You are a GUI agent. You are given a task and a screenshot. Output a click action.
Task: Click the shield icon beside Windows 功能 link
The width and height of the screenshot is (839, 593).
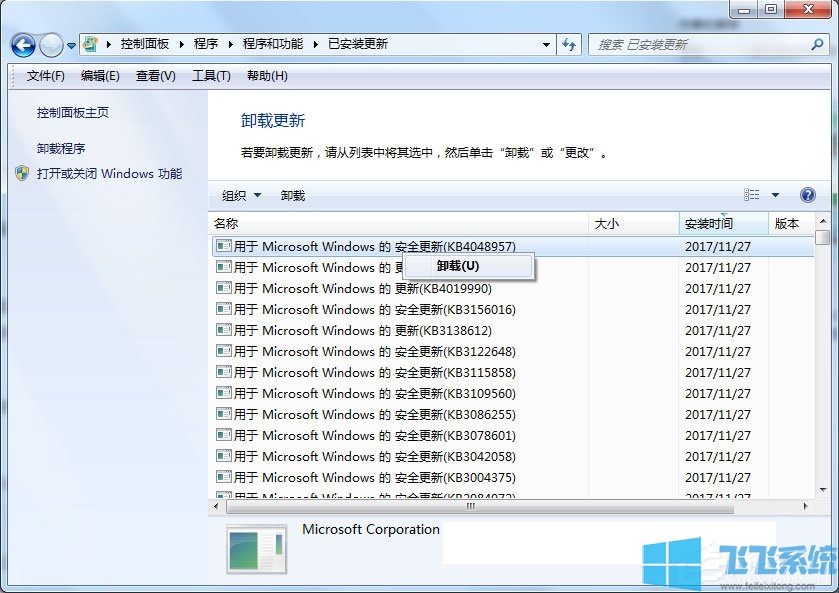(x=21, y=173)
